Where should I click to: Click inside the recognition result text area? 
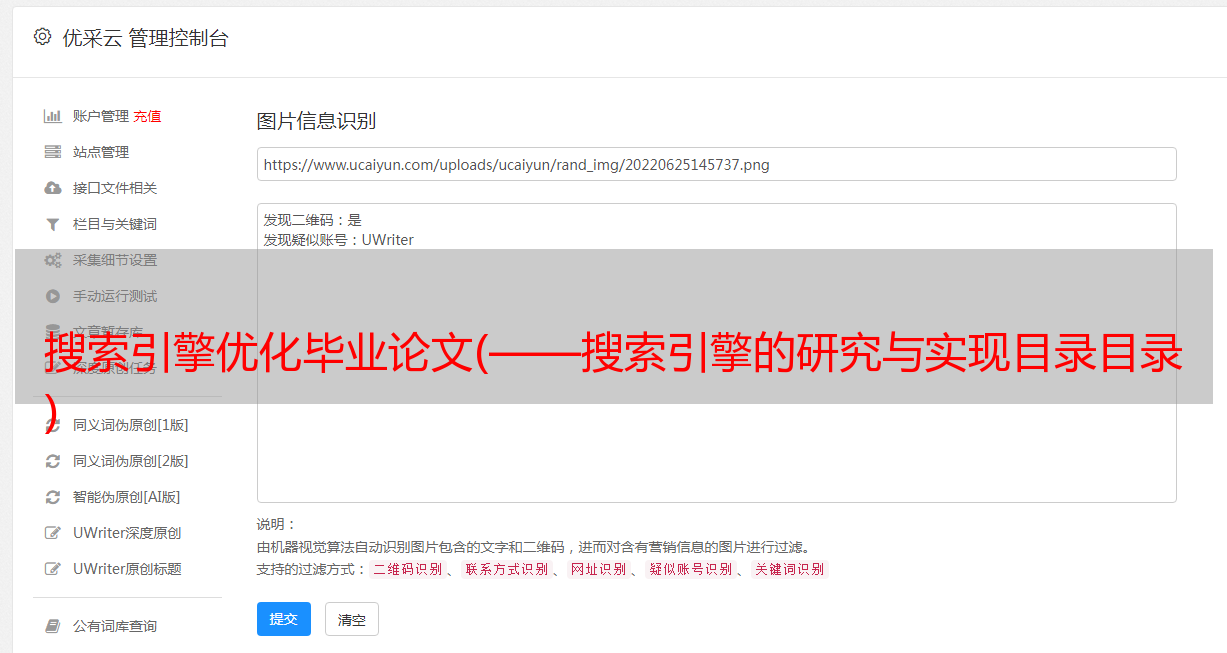[716, 352]
